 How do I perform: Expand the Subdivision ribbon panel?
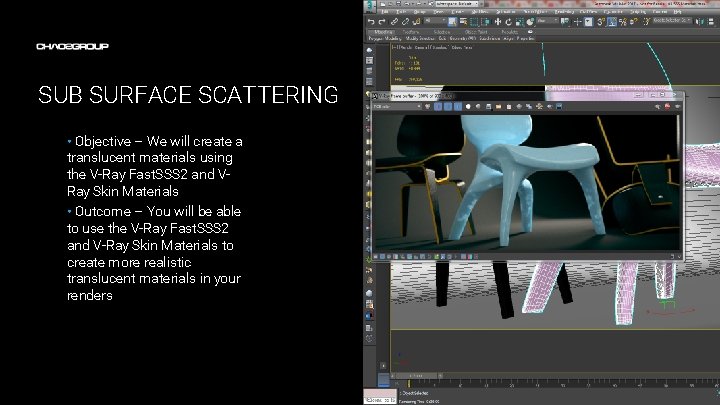click(489, 39)
